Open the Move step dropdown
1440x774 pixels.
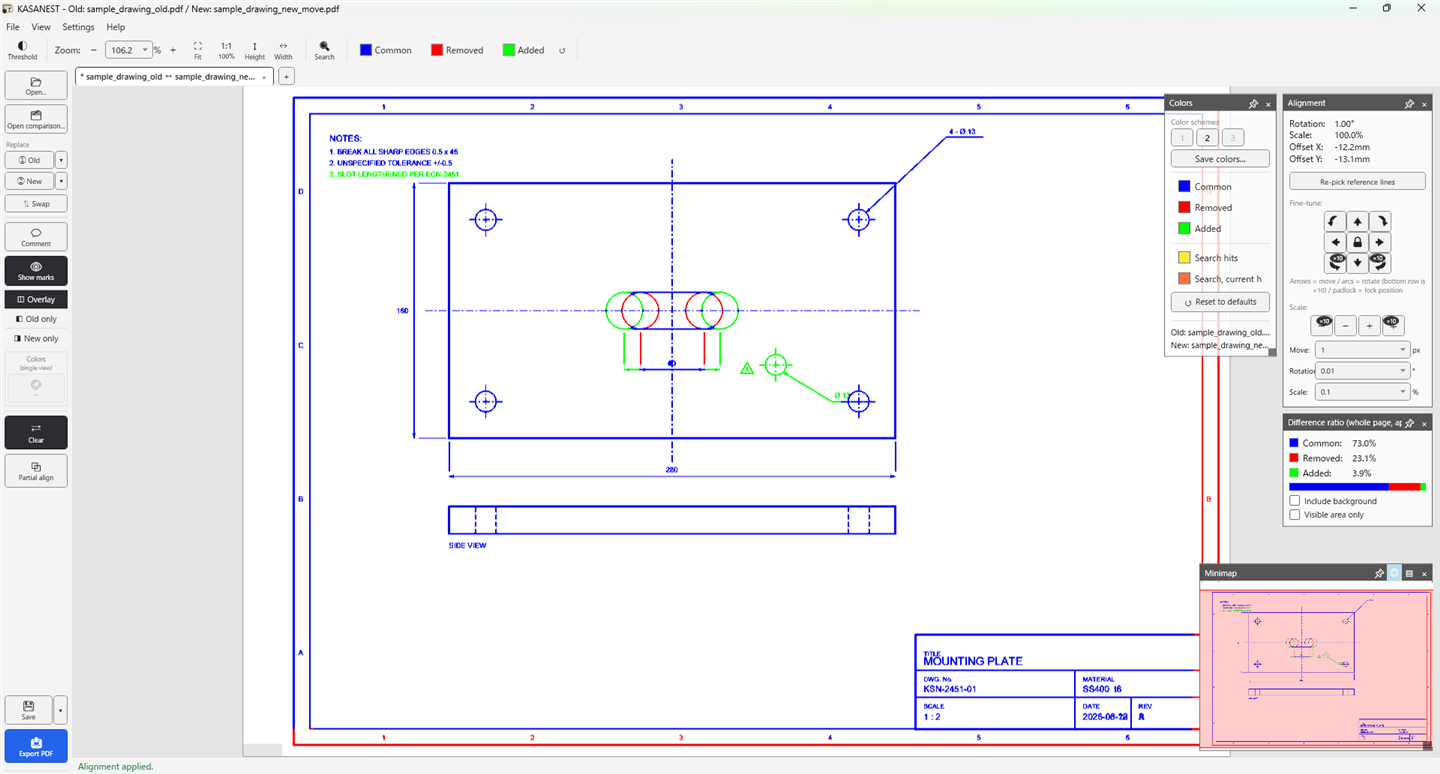pos(1403,350)
